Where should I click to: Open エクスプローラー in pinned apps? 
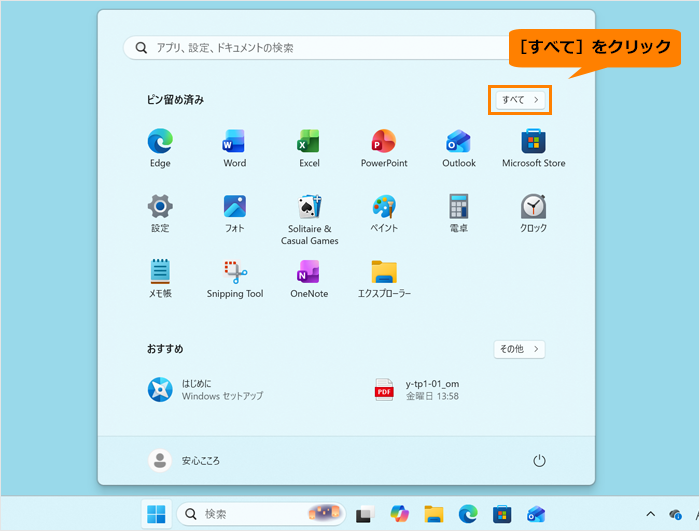pos(384,279)
